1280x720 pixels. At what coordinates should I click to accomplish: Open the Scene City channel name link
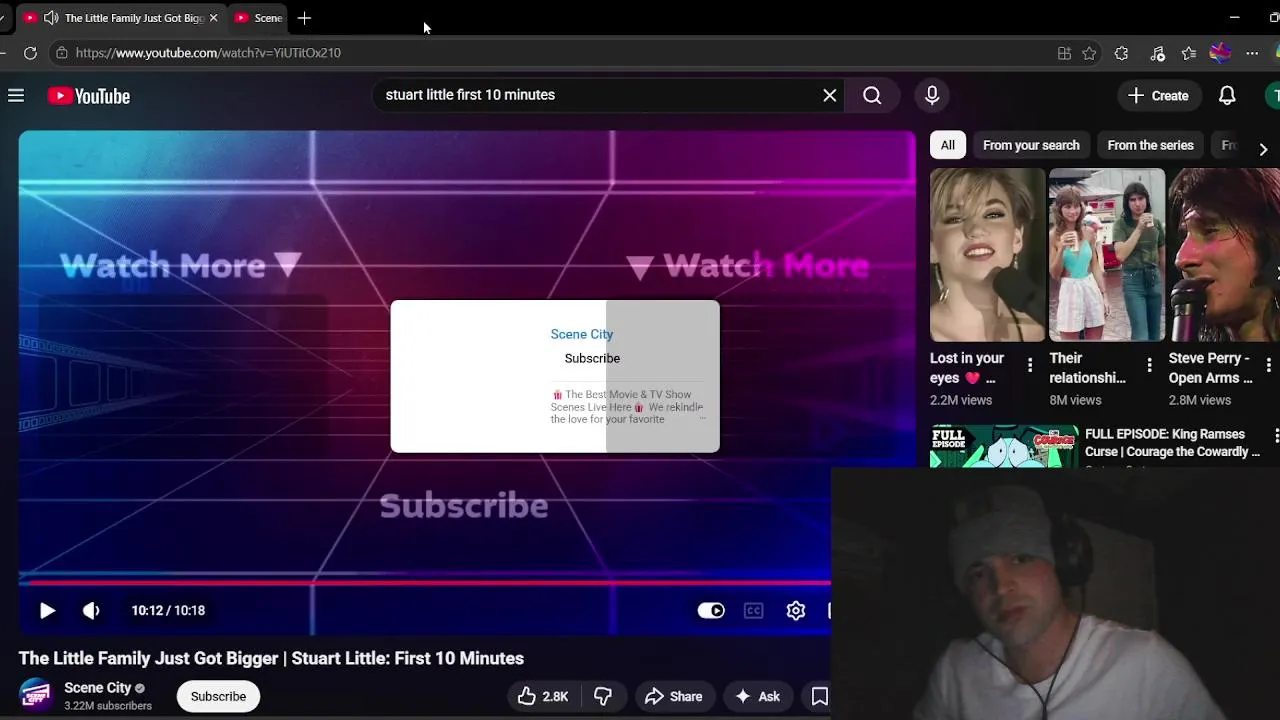point(98,687)
